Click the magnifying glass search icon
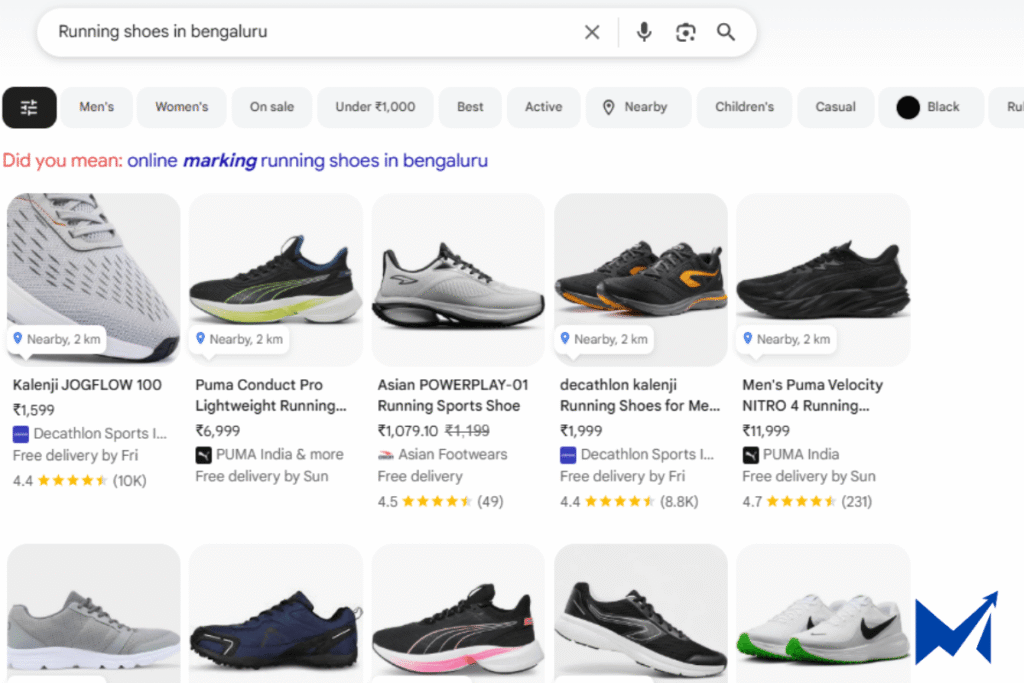This screenshot has height=683, width=1024. click(726, 32)
